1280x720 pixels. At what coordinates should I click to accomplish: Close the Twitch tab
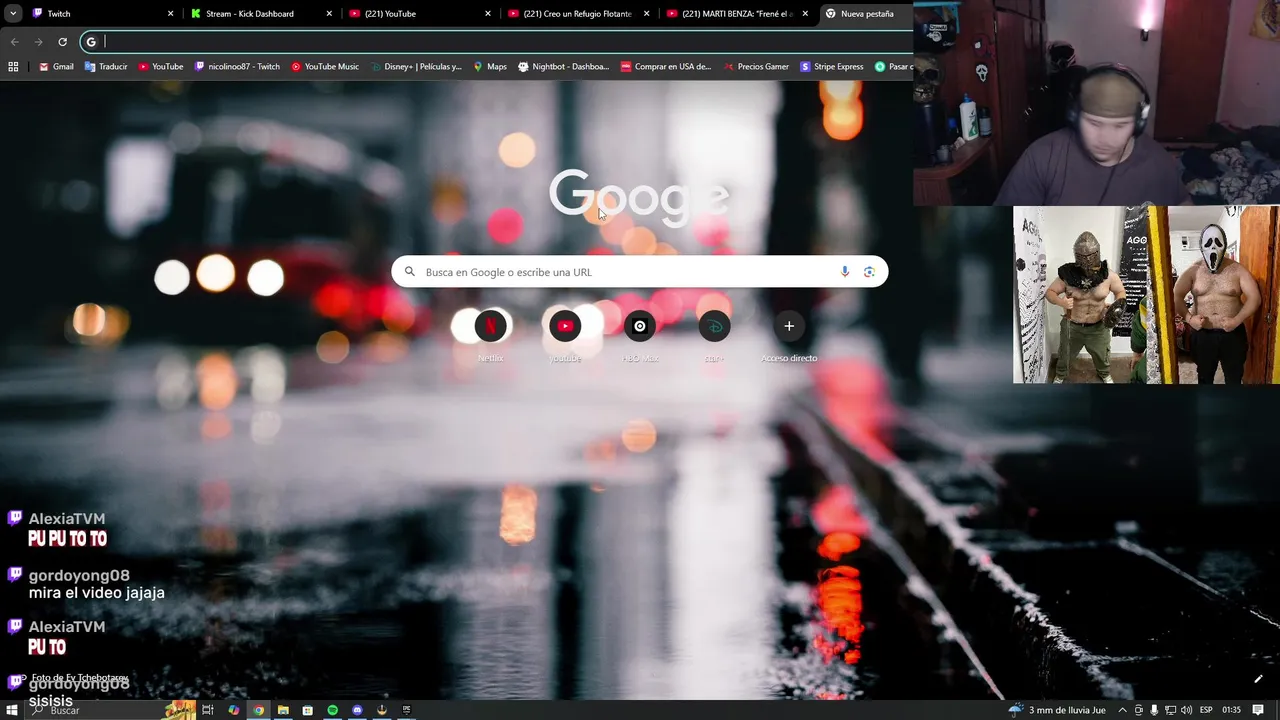[x=170, y=14]
